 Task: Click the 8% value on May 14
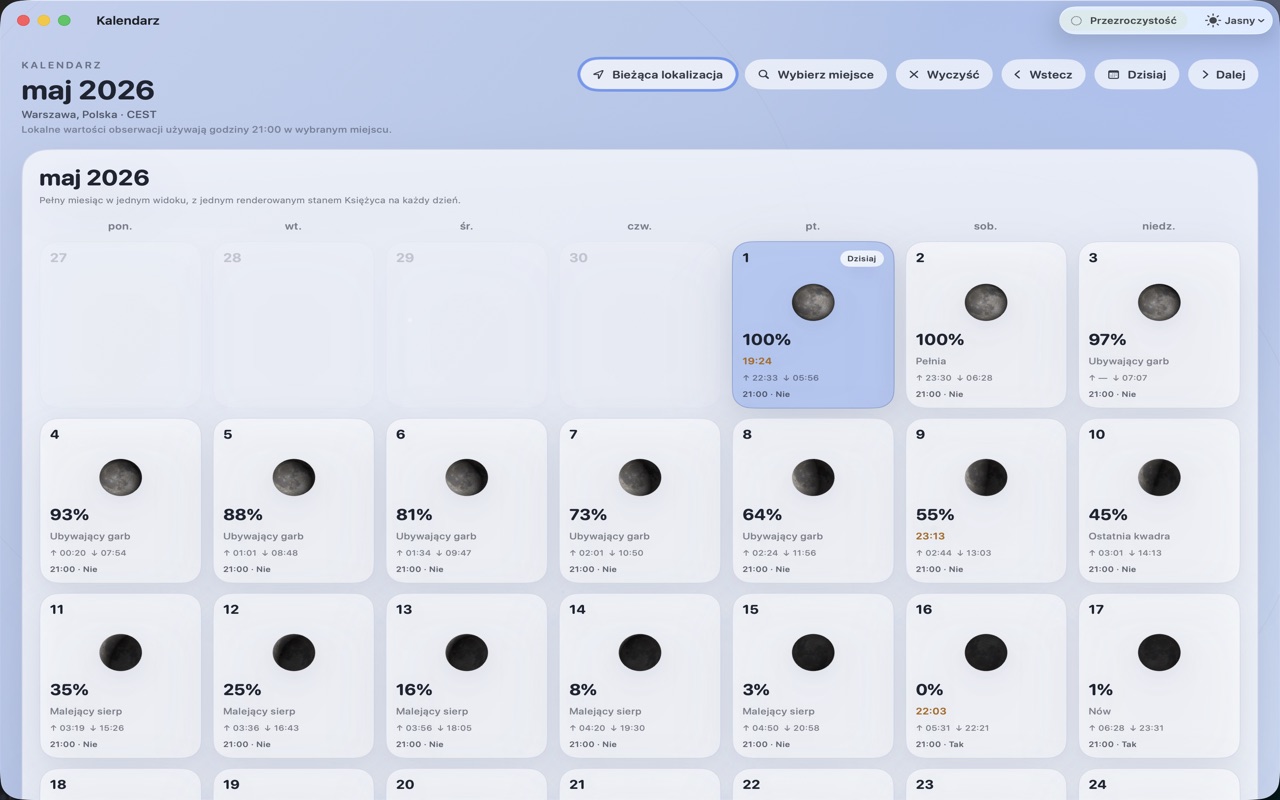pos(583,690)
